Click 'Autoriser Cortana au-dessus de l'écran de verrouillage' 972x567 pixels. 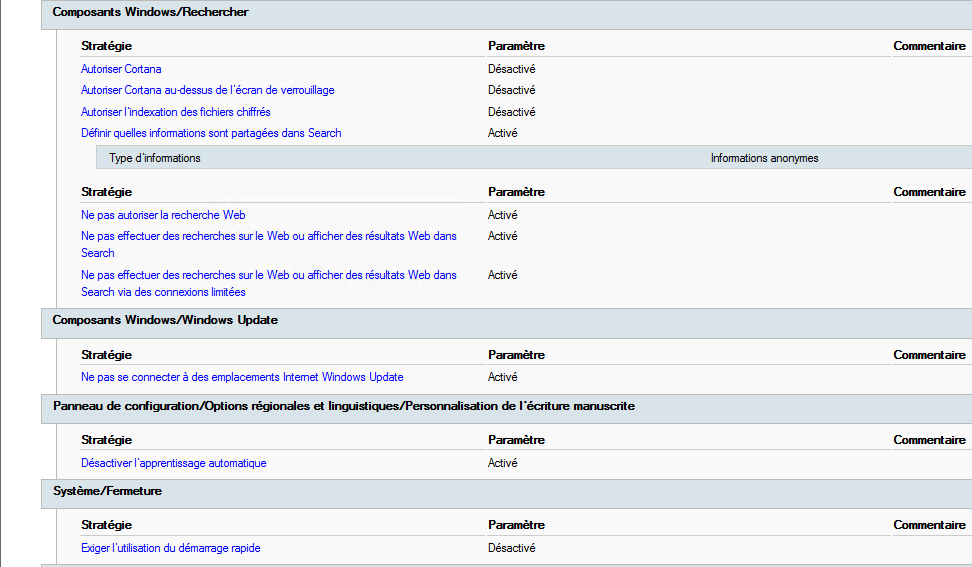(207, 90)
